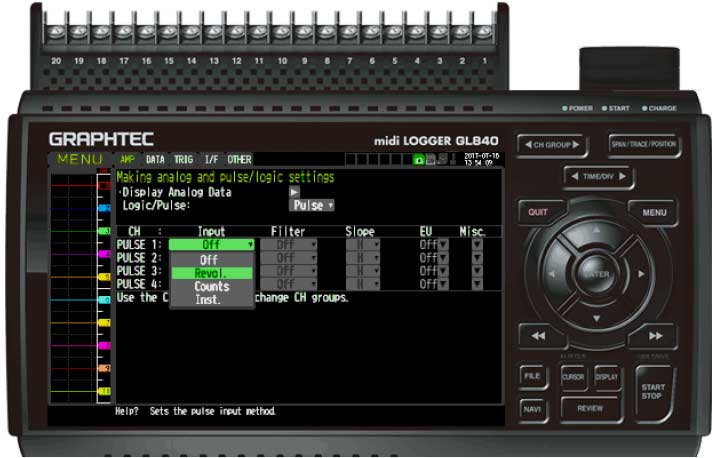Click the fast-forward double-arrow key

(654, 336)
